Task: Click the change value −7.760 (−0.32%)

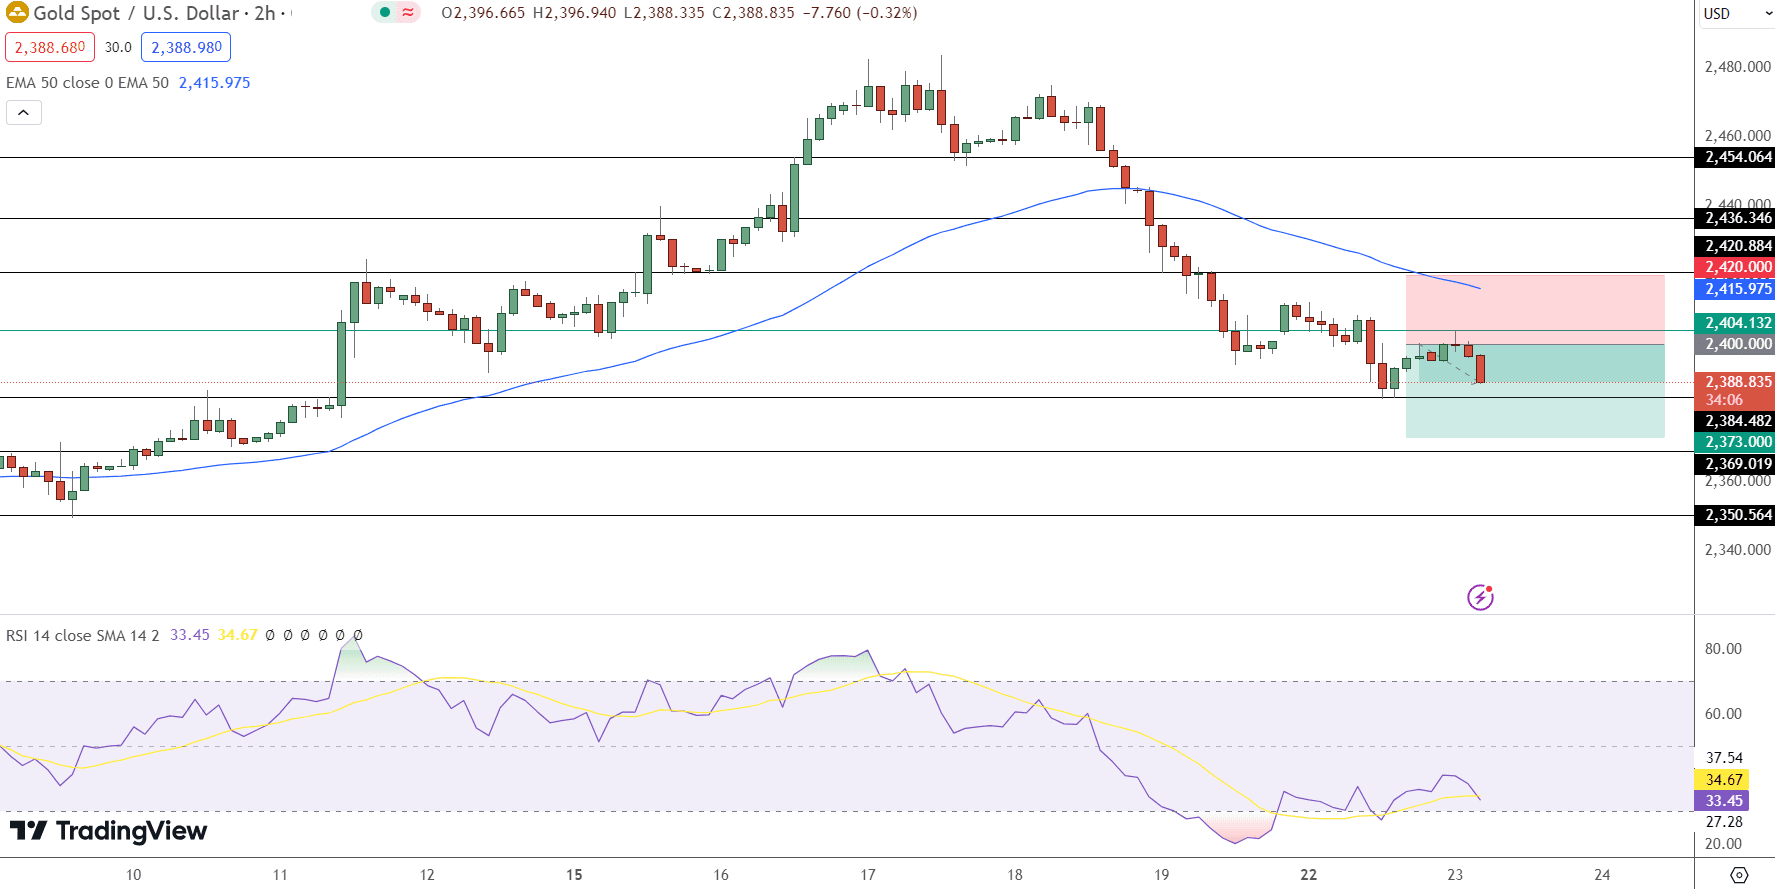Action: tap(860, 13)
